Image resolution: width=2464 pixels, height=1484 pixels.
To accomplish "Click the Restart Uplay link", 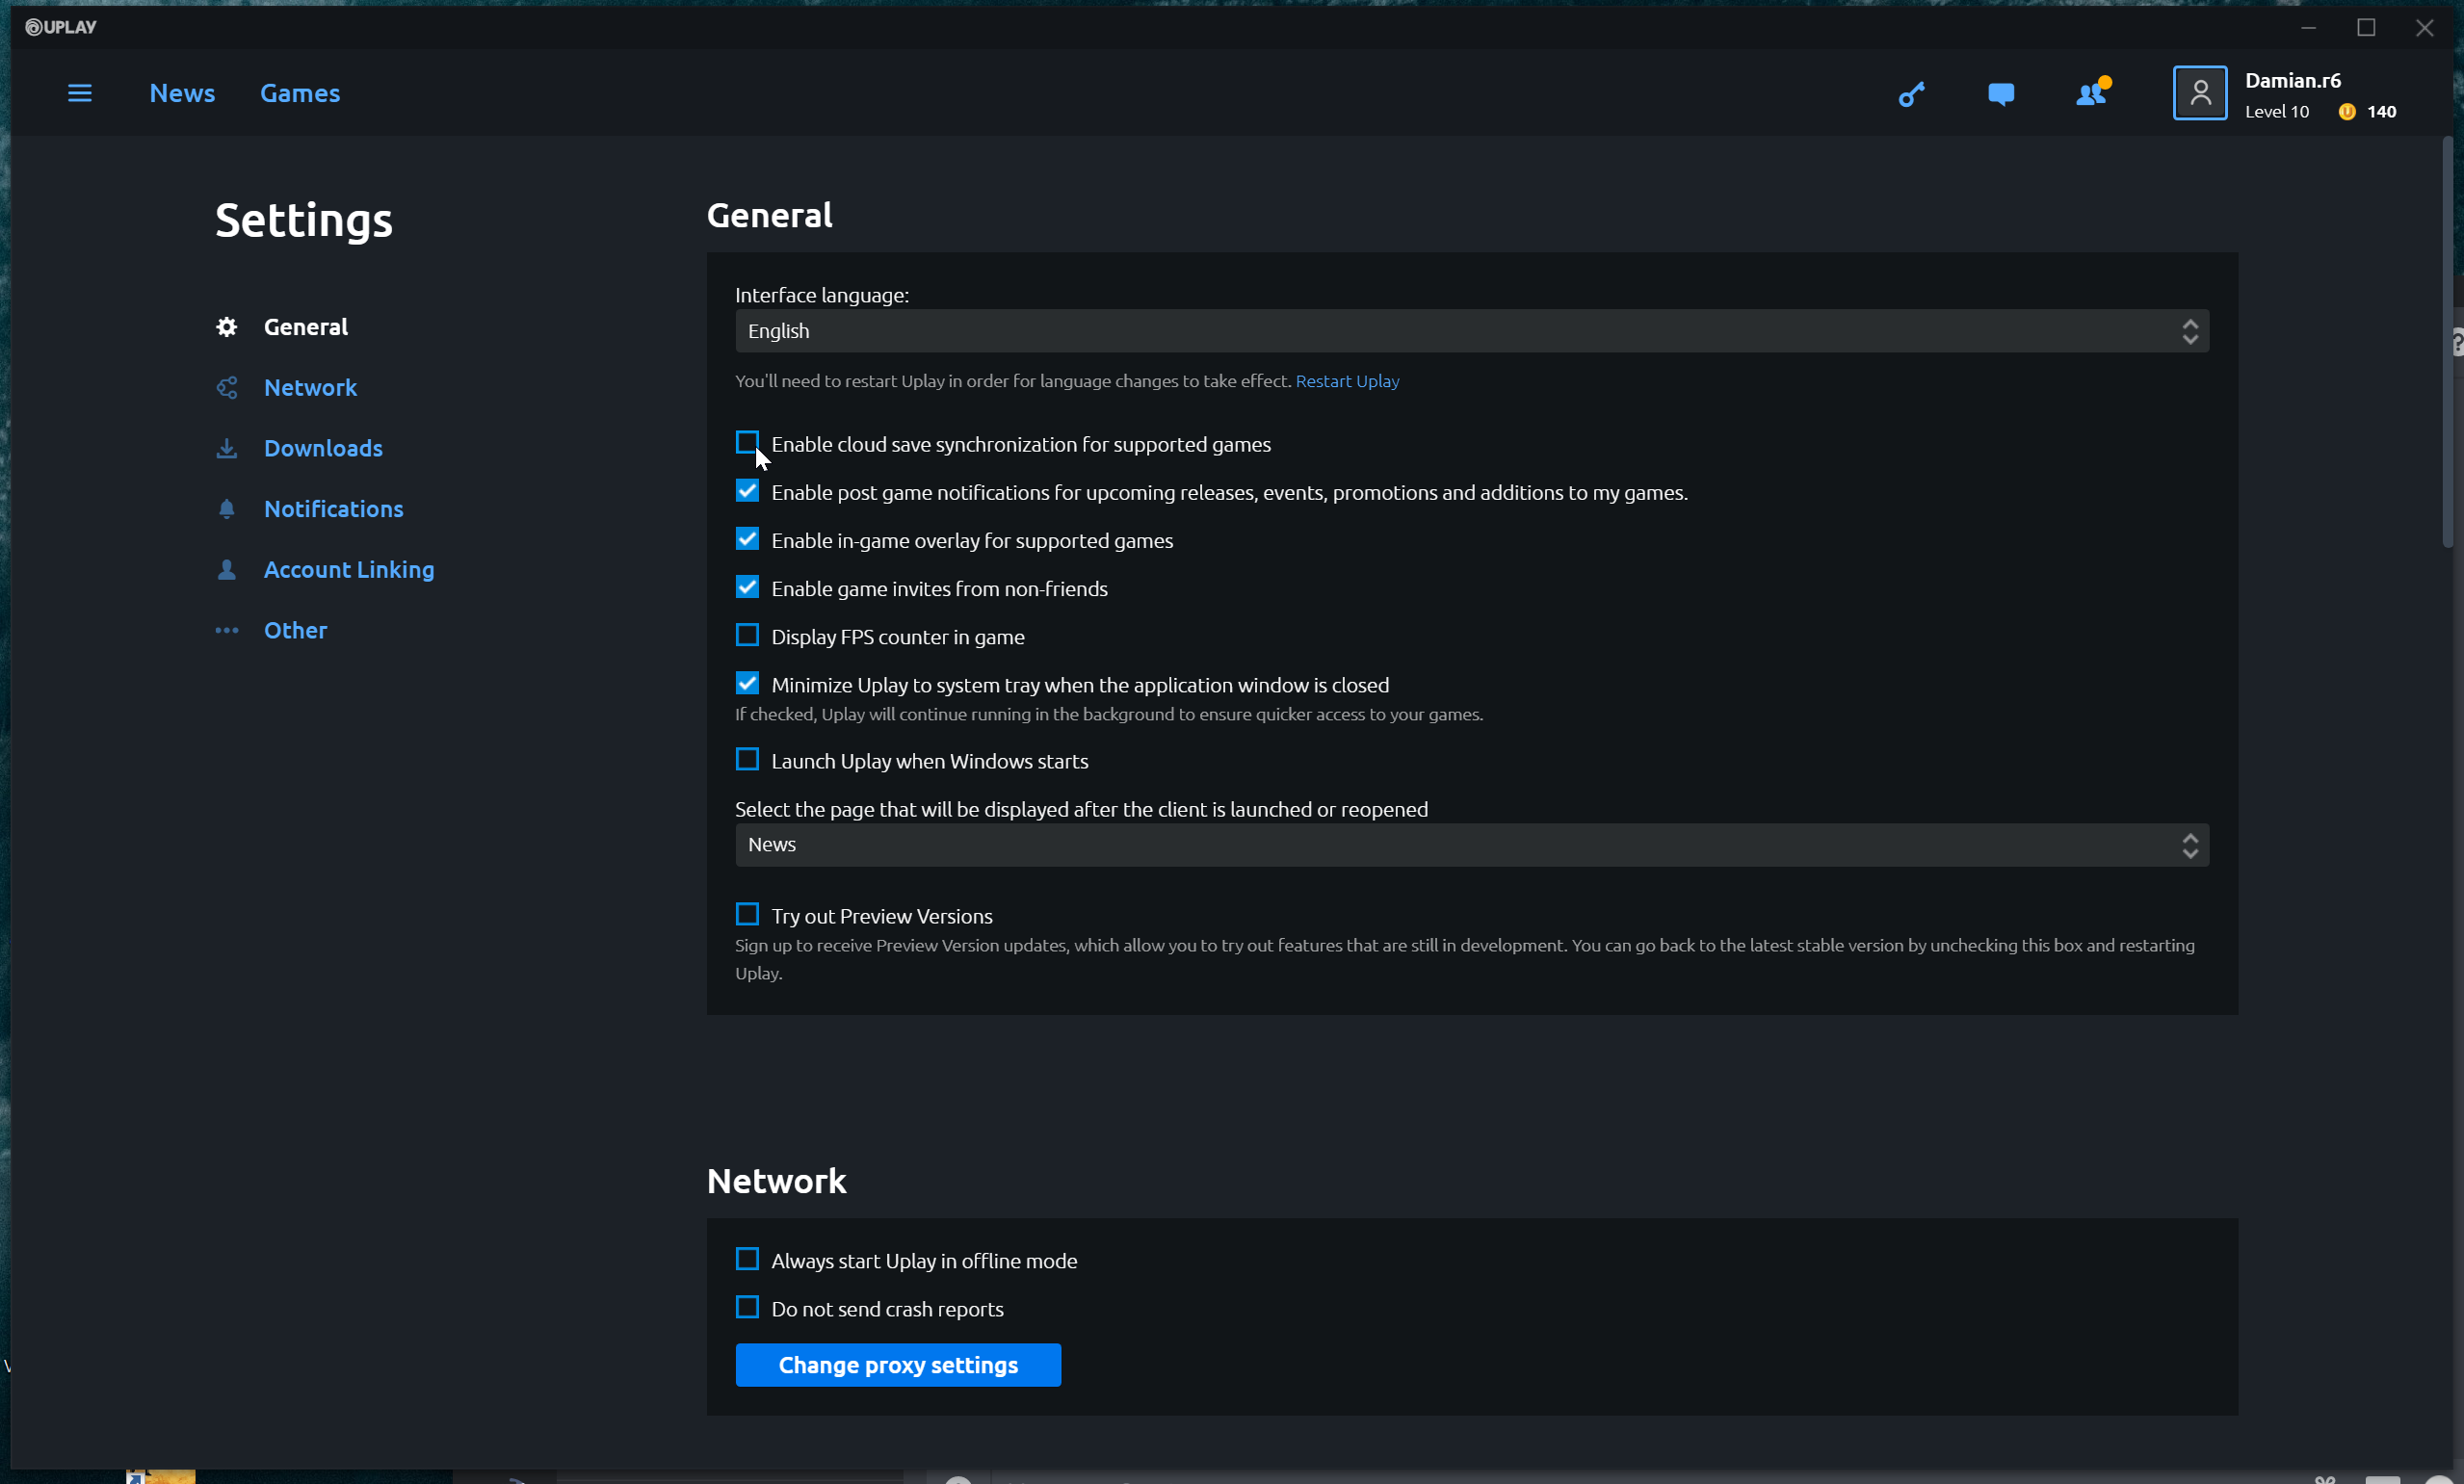I will (1346, 381).
